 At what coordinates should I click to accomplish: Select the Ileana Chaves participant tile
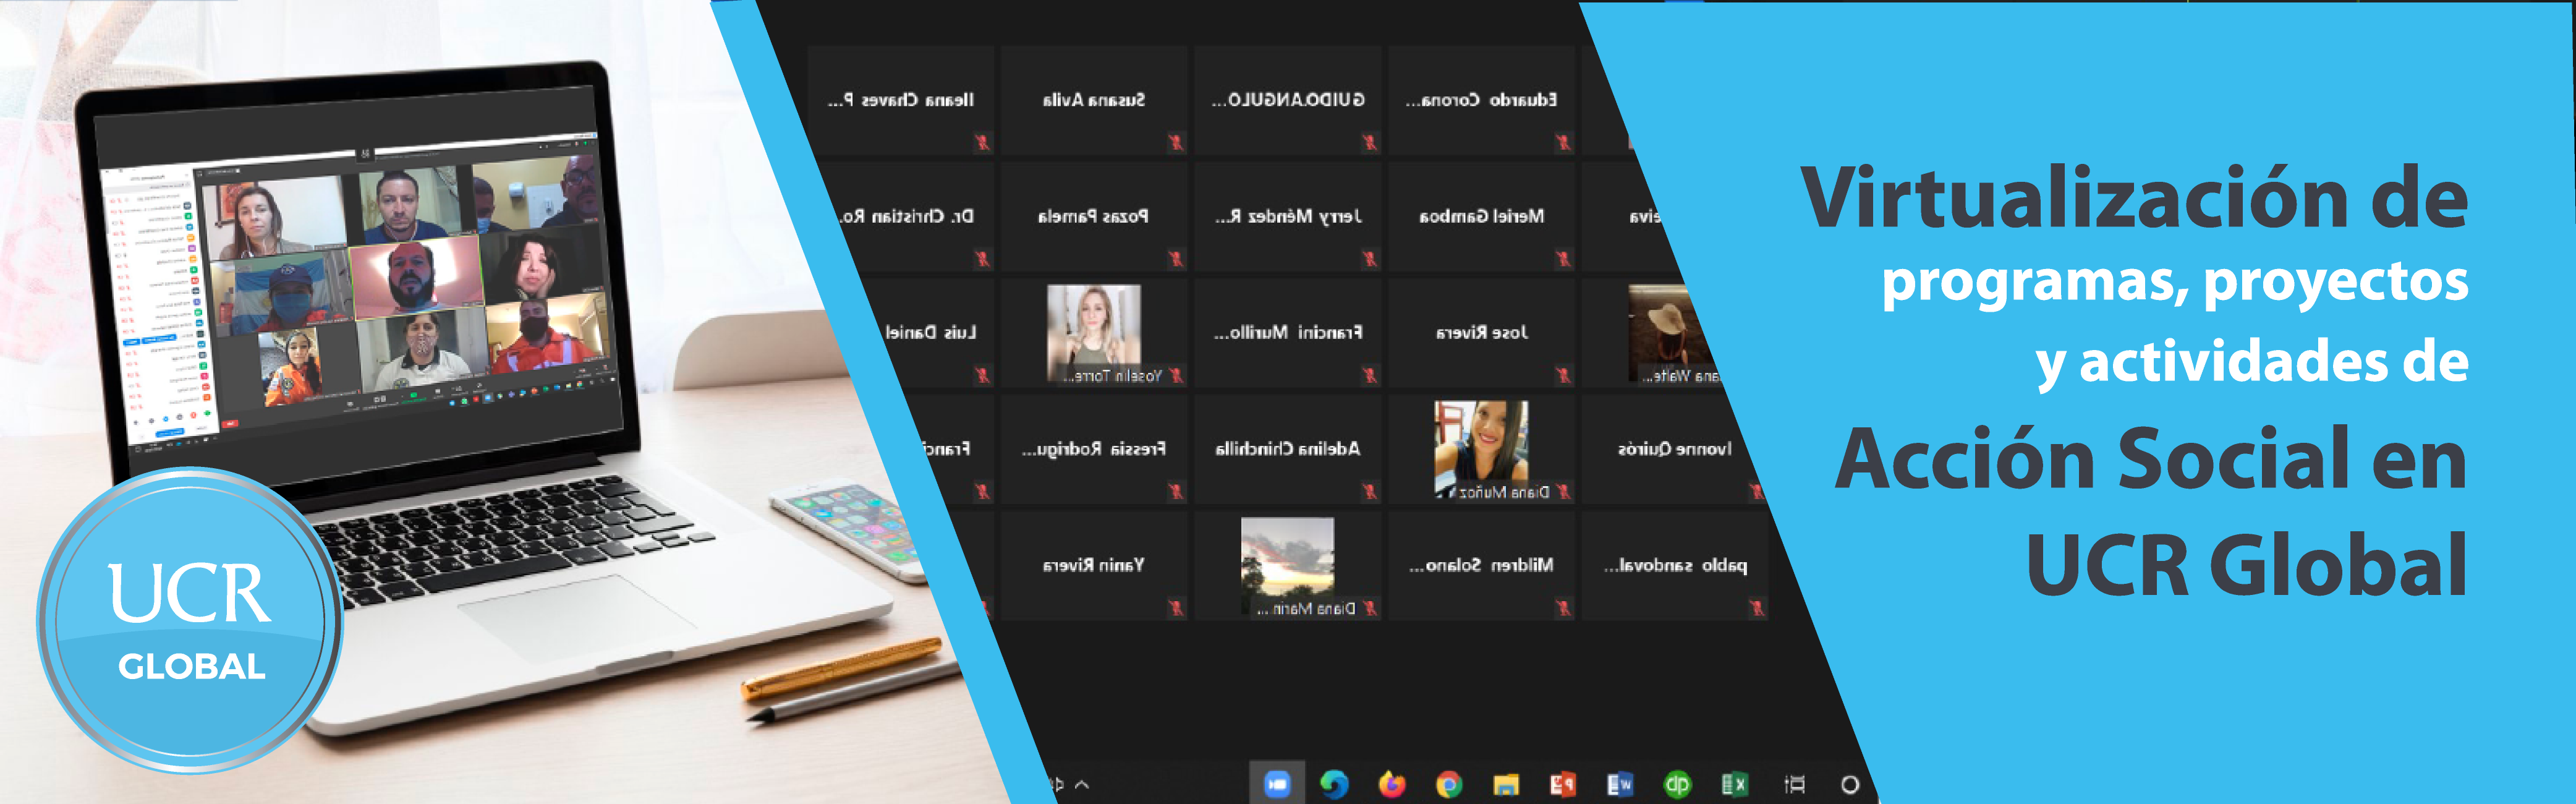coord(901,100)
